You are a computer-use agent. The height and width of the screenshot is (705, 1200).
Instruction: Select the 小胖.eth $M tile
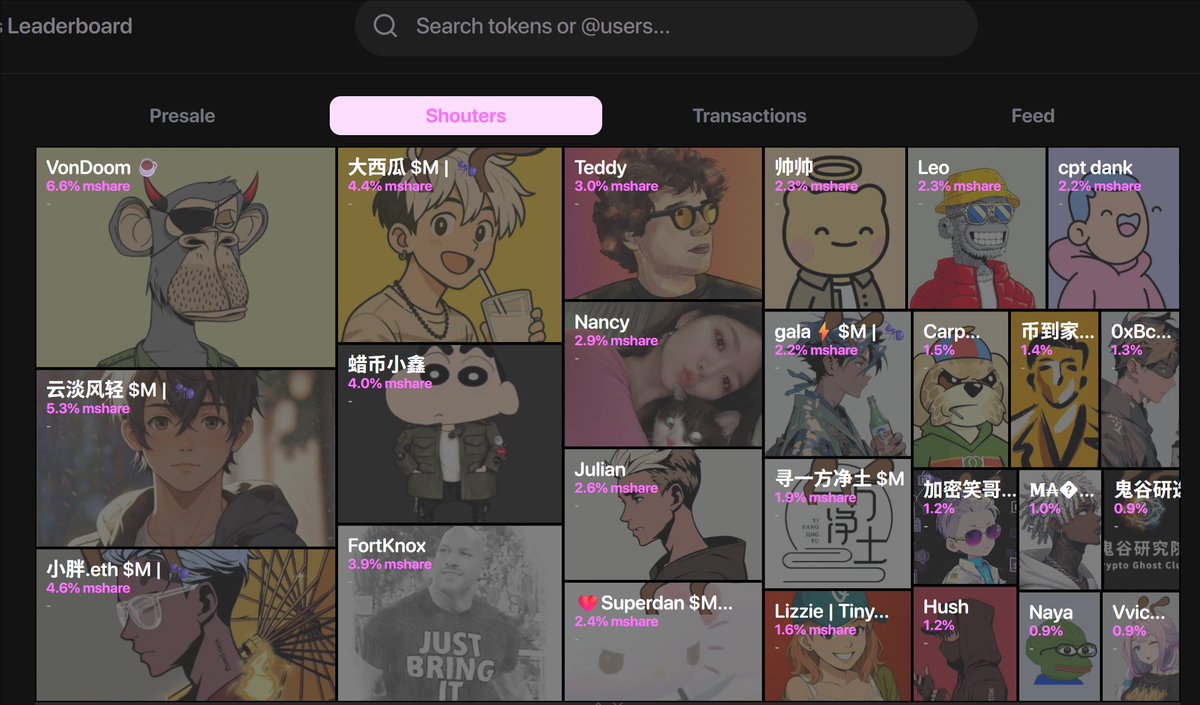click(186, 625)
